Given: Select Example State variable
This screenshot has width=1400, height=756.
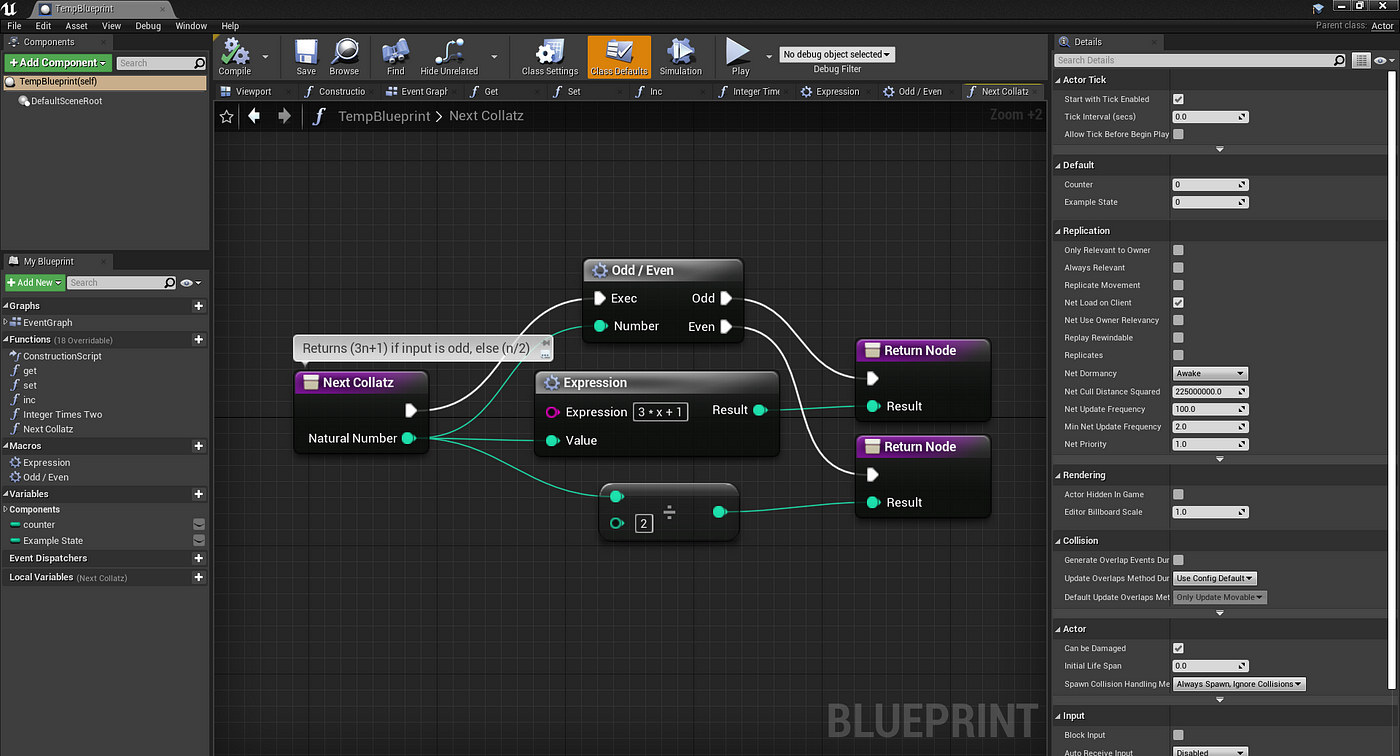Looking at the screenshot, I should coord(53,541).
